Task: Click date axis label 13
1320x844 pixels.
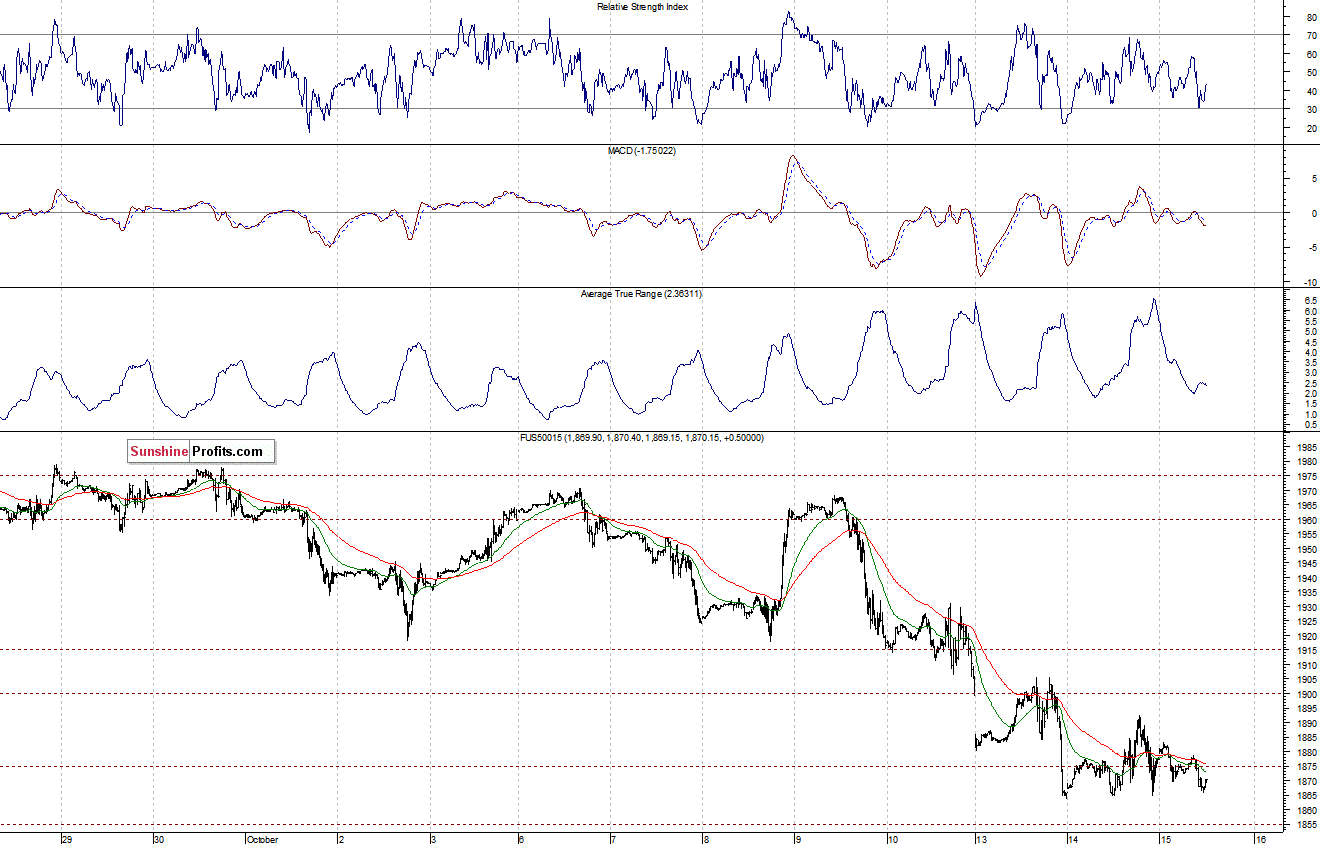Action: pos(983,839)
